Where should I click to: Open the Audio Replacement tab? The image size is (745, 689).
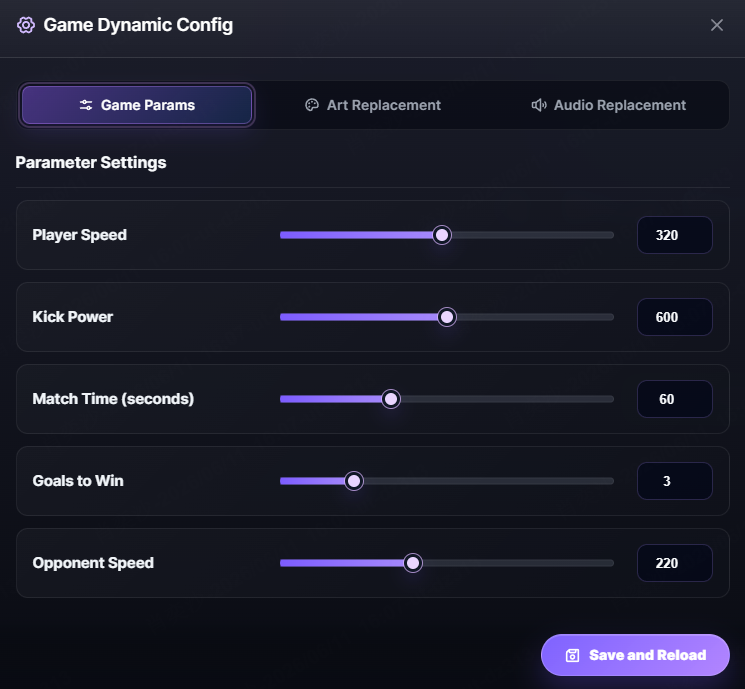click(x=609, y=105)
